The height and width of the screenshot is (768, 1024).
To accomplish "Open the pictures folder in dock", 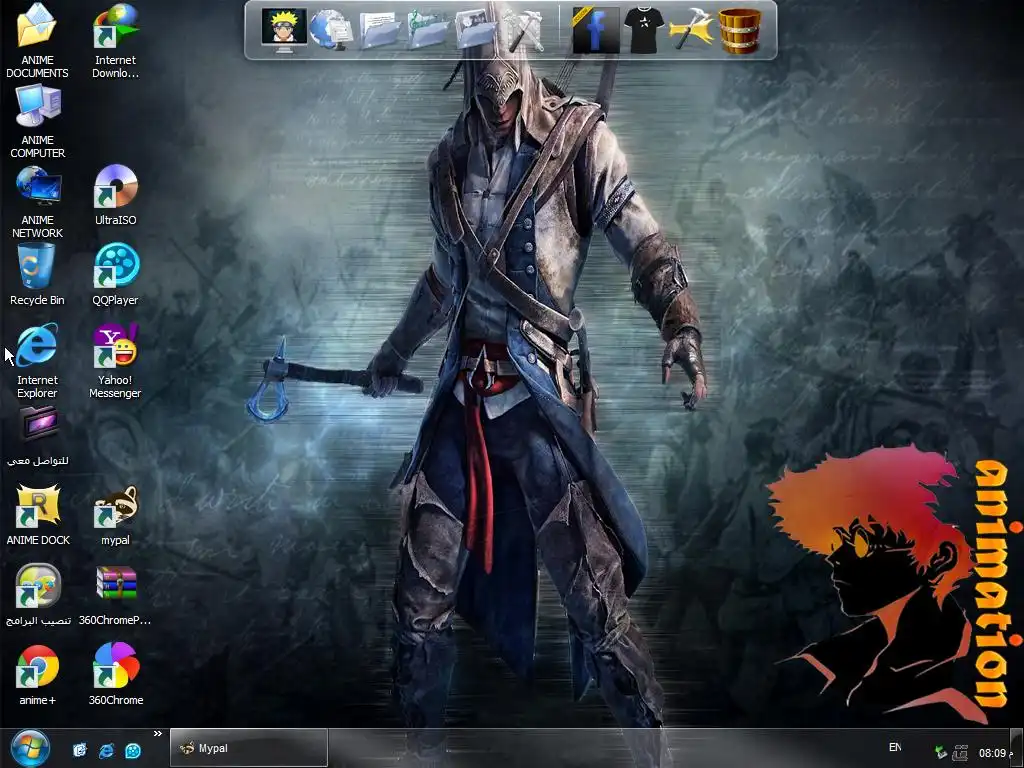I will click(x=475, y=30).
